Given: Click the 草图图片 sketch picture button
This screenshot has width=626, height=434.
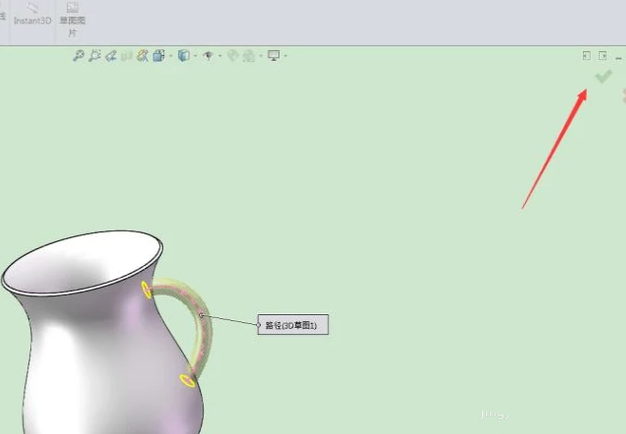Looking at the screenshot, I should [x=72, y=20].
